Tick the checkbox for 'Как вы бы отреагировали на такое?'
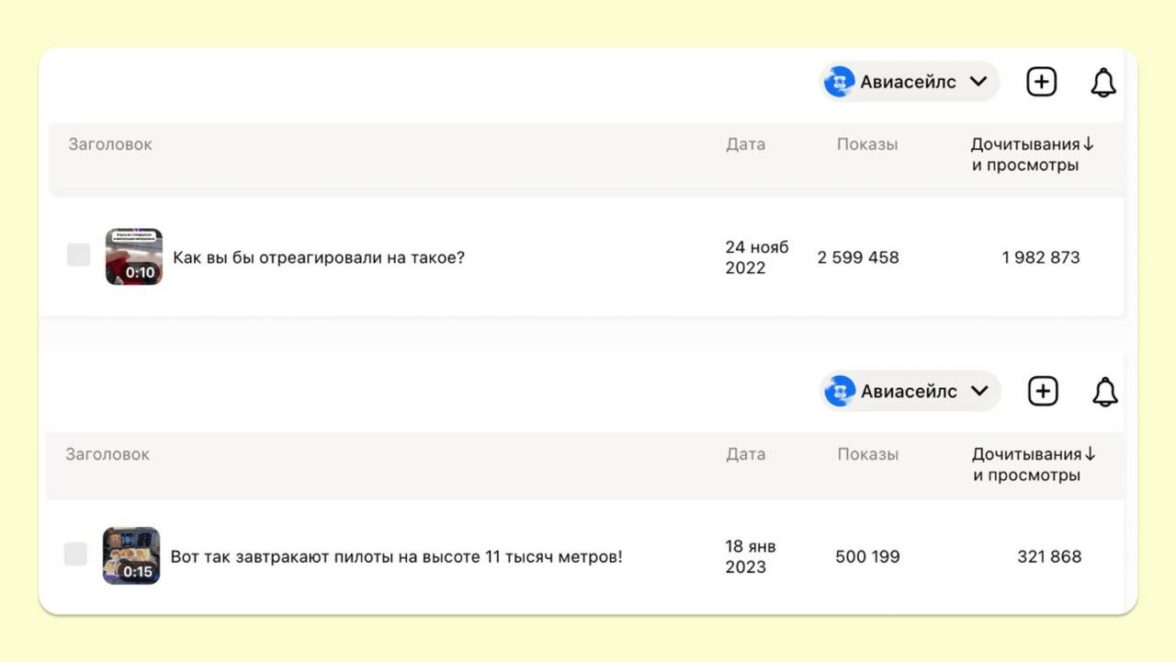 [x=78, y=256]
